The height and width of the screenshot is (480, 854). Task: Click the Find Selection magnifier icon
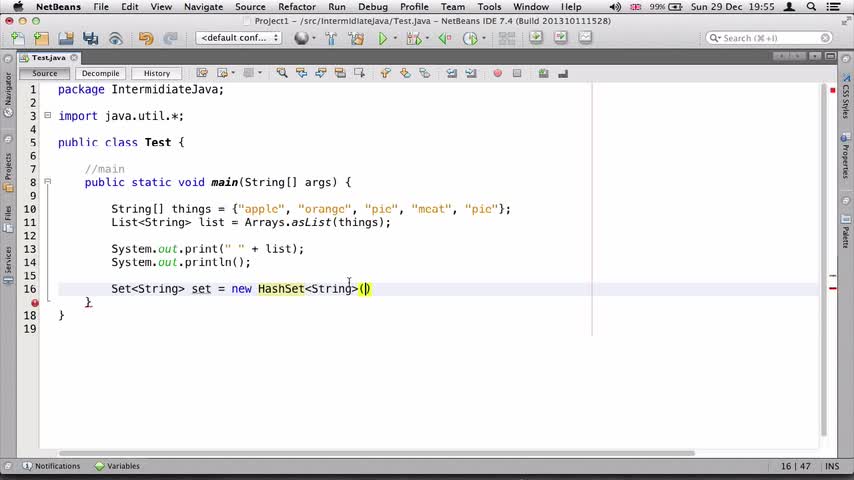282,73
